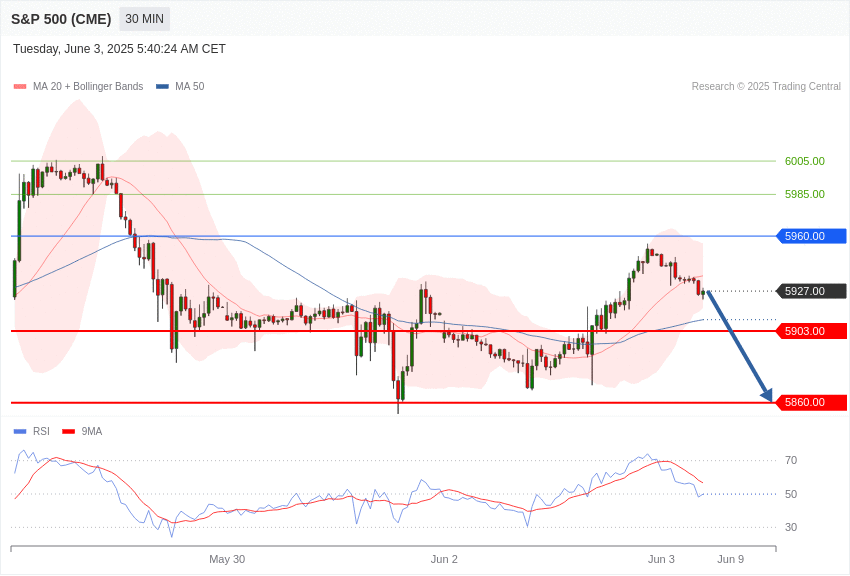
Task: Click Research © 2025 Trading Central credit
Action: pyautogui.click(x=766, y=86)
